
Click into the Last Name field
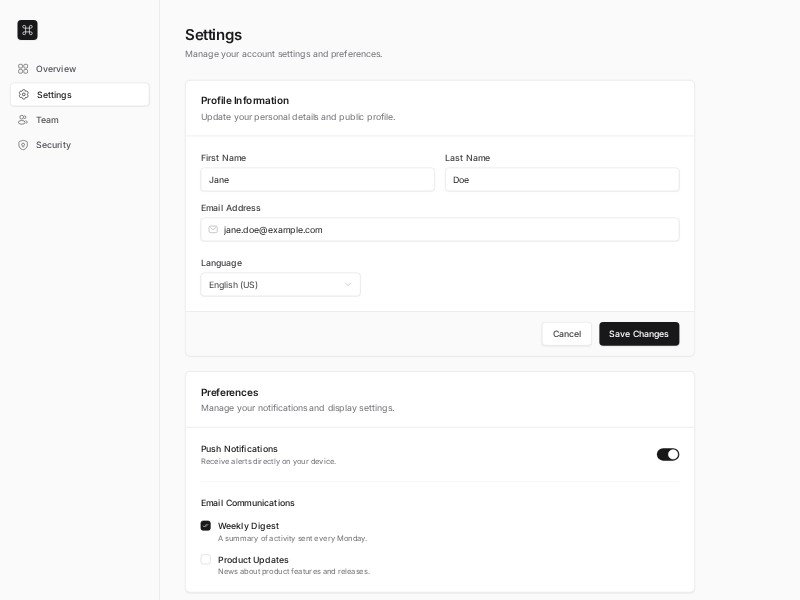click(x=561, y=180)
